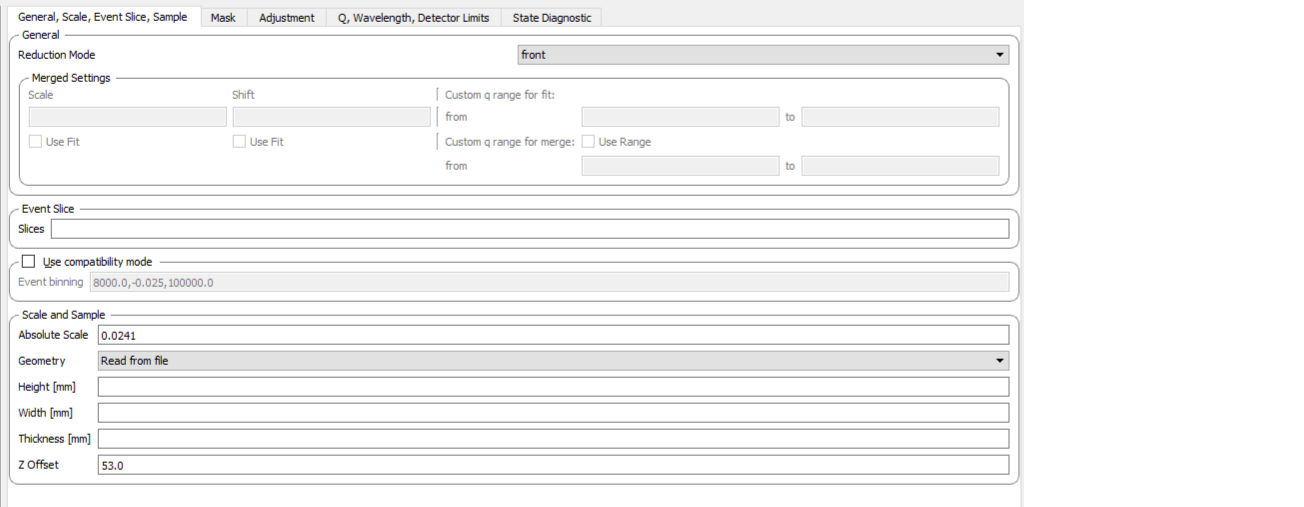This screenshot has height=507, width=1304.
Task: Switch to the Mask tab
Action: pyautogui.click(x=223, y=18)
